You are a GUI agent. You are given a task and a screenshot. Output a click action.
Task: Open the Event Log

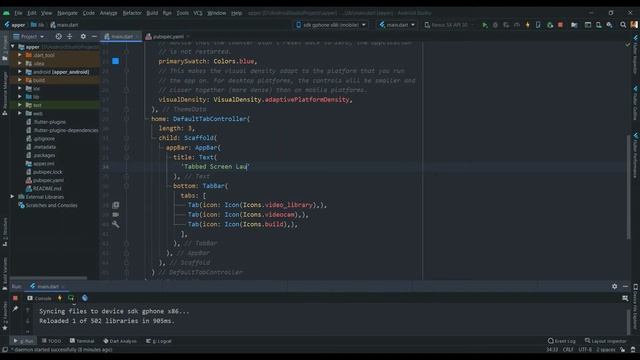click(562, 341)
